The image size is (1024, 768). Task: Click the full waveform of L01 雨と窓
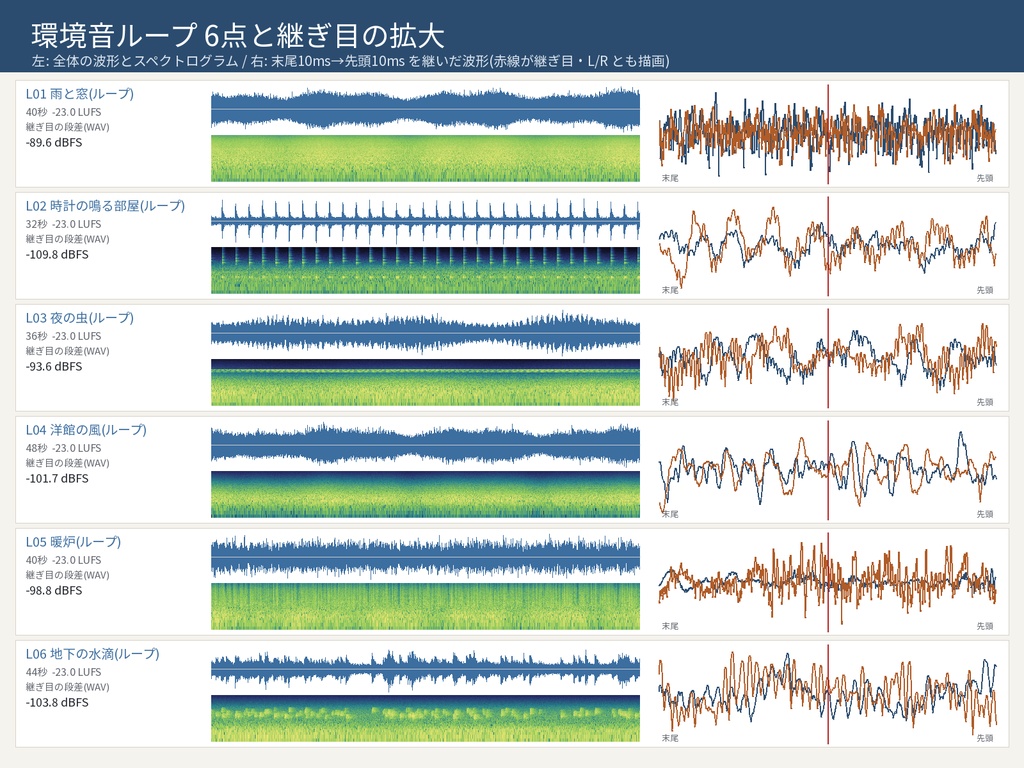point(425,108)
